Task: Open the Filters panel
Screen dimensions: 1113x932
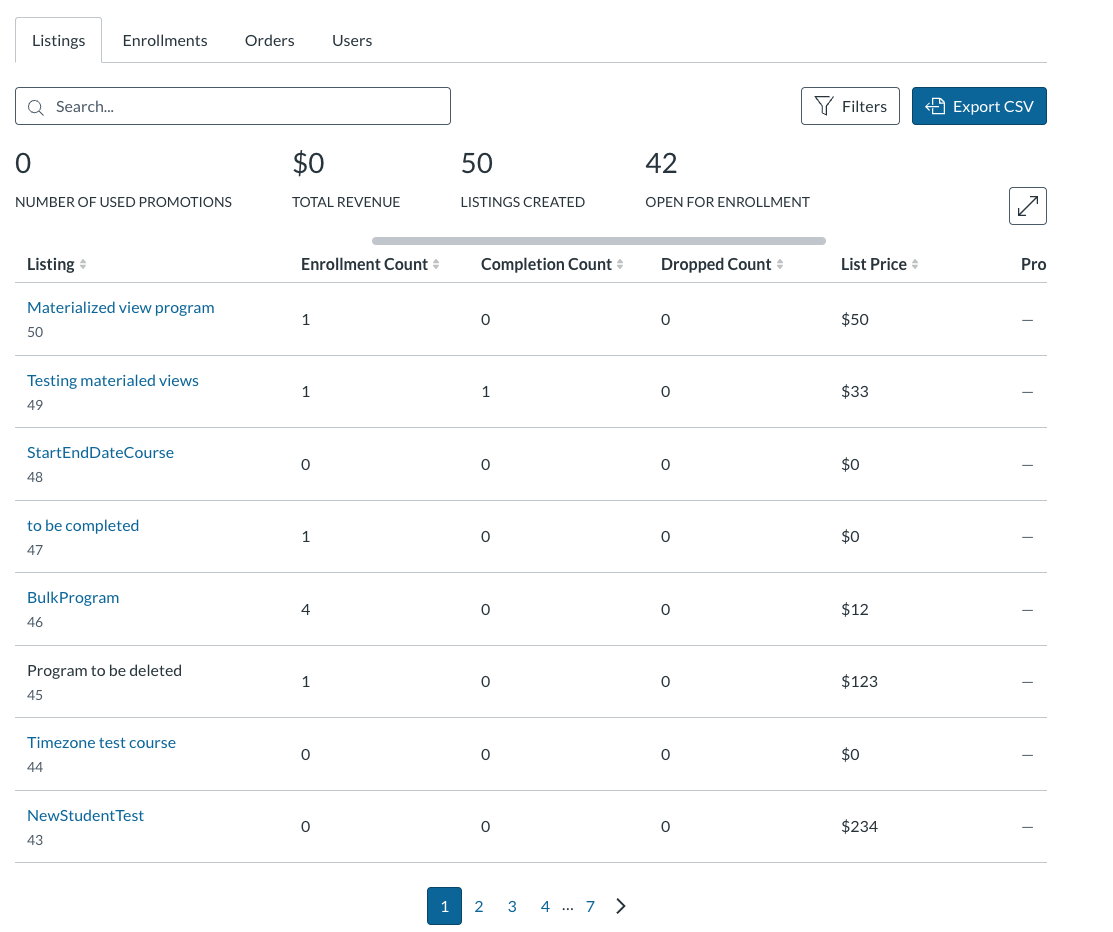Action: 850,106
